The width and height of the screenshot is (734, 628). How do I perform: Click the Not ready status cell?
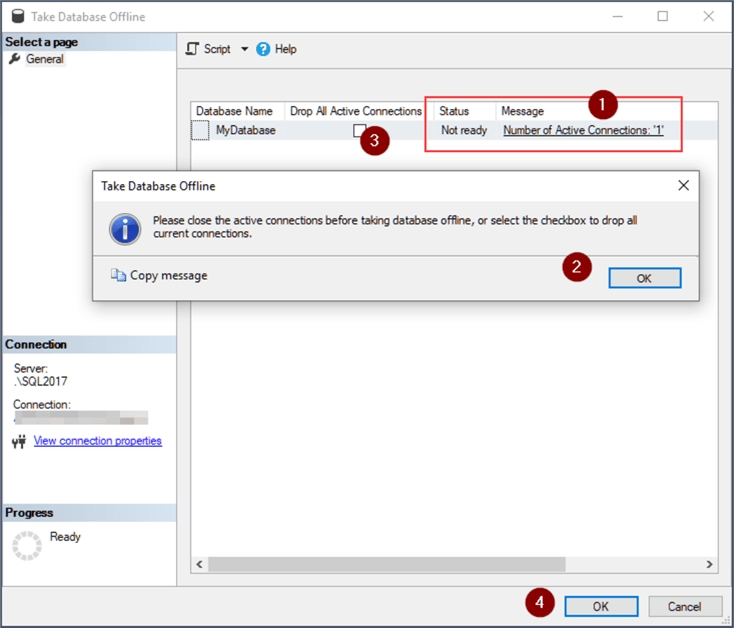(x=464, y=130)
